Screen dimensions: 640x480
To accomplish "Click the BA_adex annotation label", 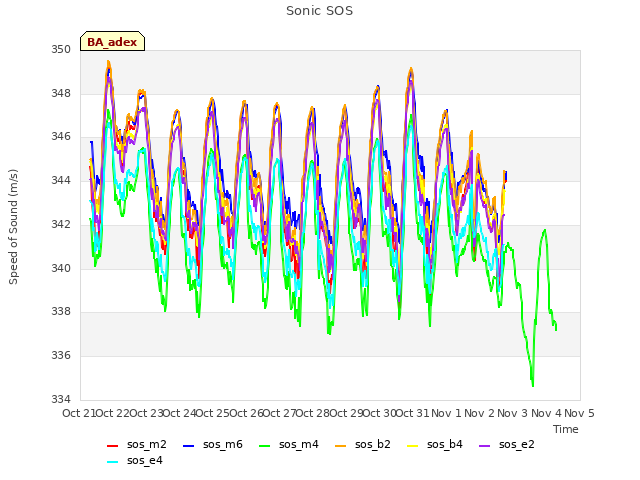I will pyautogui.click(x=112, y=42).
